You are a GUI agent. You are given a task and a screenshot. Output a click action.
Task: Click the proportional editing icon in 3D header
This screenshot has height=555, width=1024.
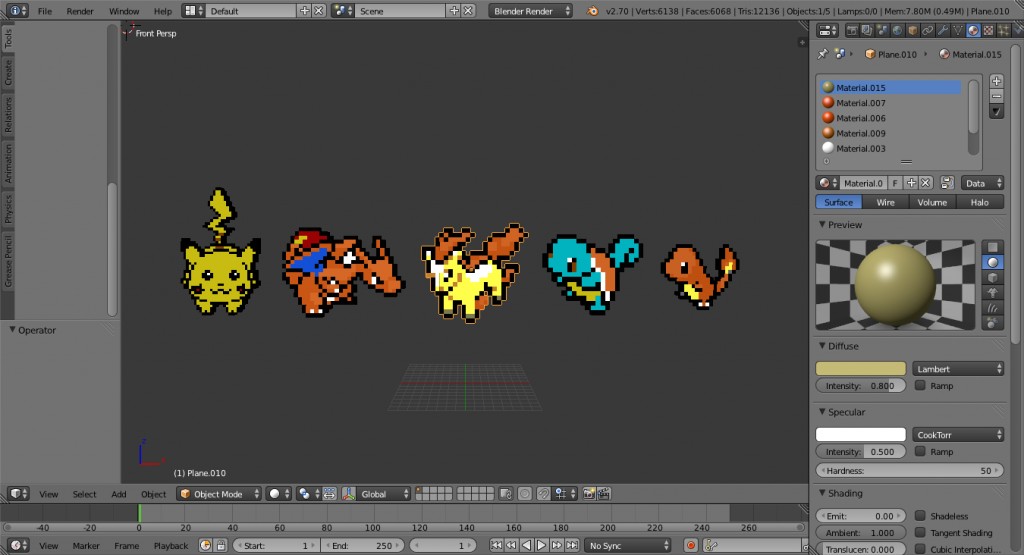pos(524,494)
